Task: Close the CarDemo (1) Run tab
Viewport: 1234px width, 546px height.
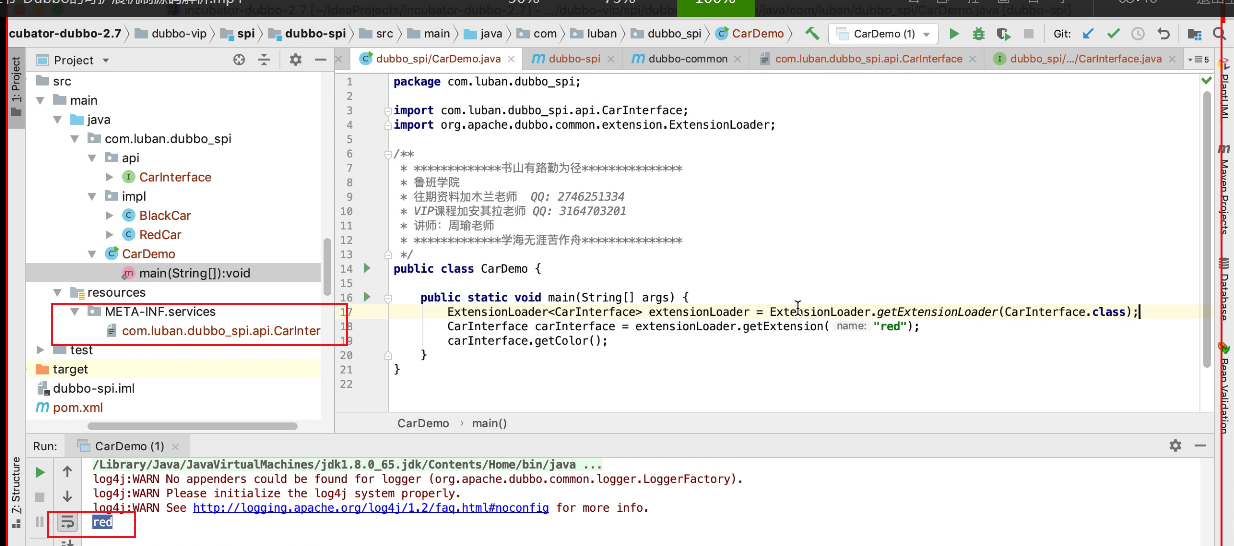Action: click(x=176, y=447)
